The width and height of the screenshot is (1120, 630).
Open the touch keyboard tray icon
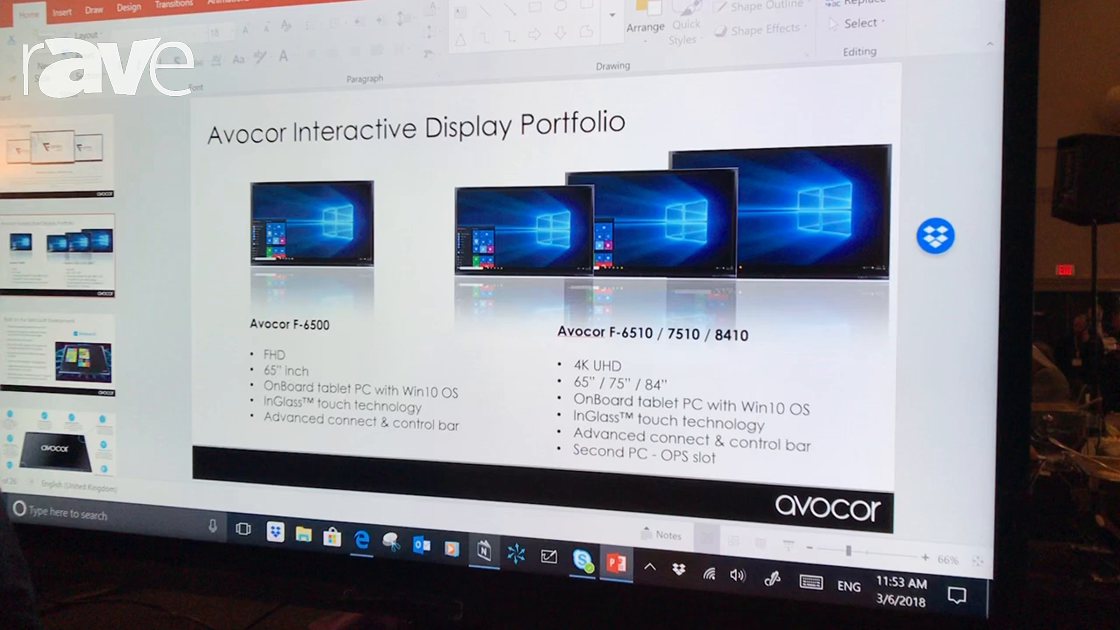point(811,583)
